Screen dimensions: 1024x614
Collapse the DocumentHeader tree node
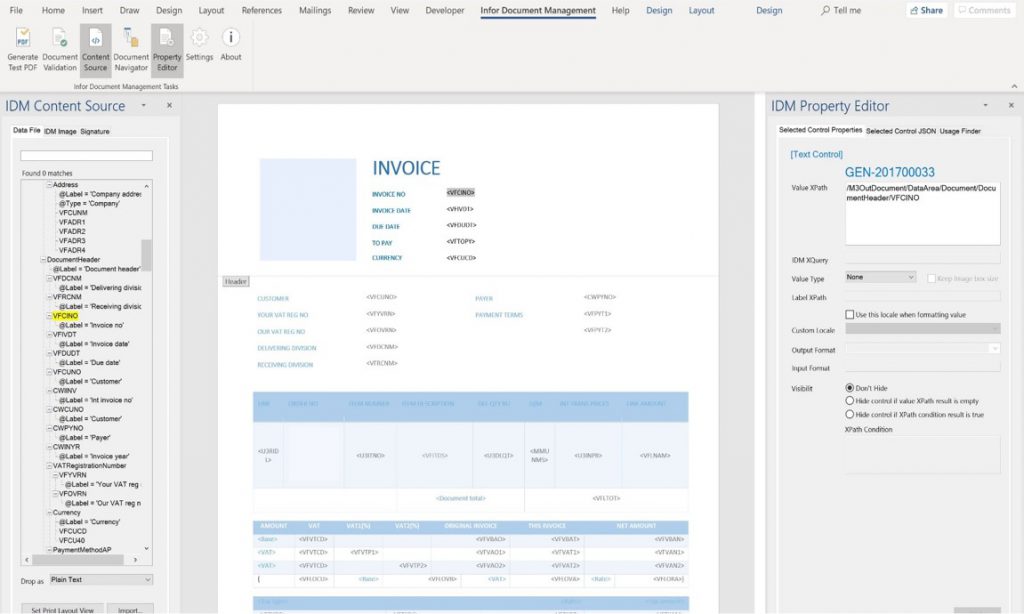pyautogui.click(x=44, y=260)
